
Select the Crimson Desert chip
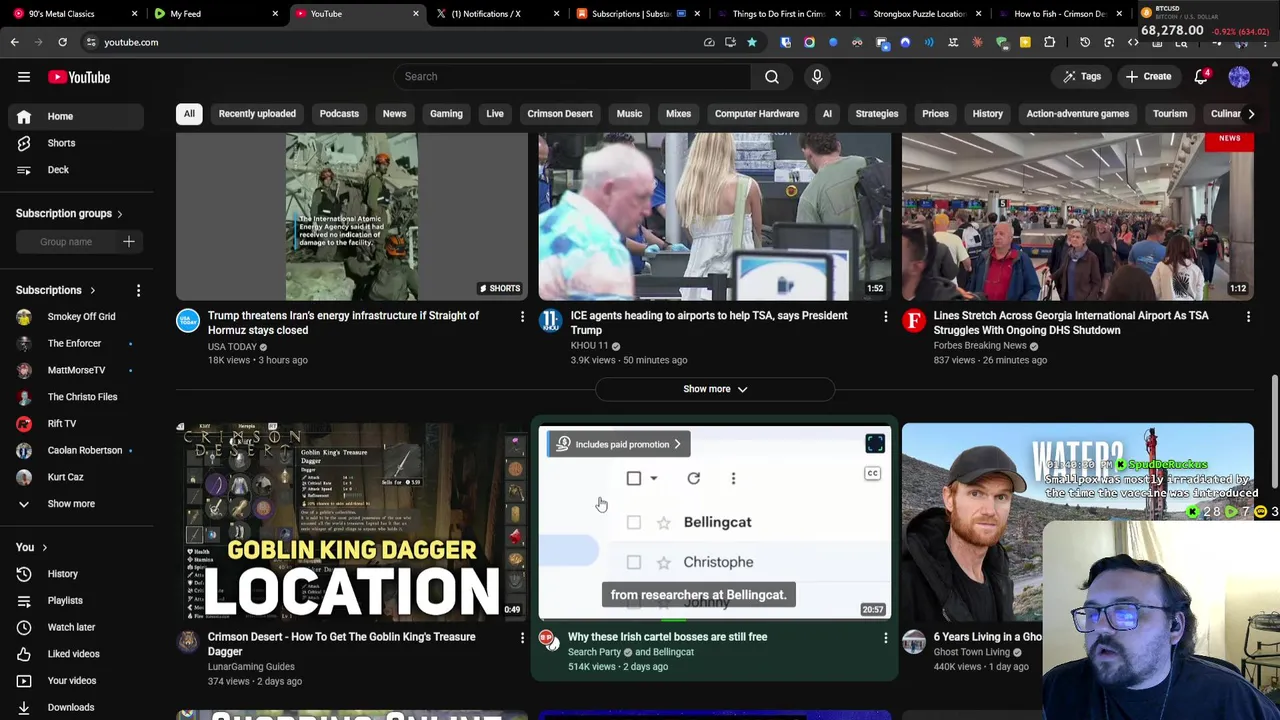[x=560, y=114]
